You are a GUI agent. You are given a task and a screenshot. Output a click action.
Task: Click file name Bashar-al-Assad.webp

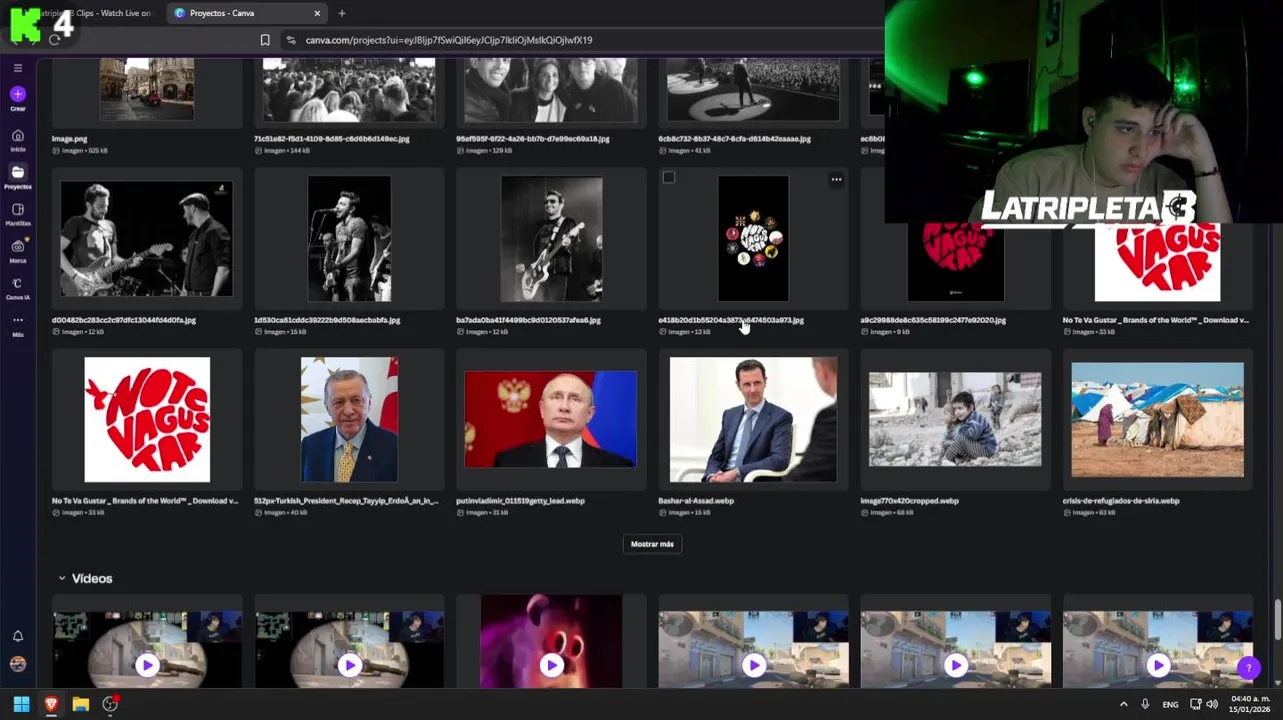(x=696, y=501)
